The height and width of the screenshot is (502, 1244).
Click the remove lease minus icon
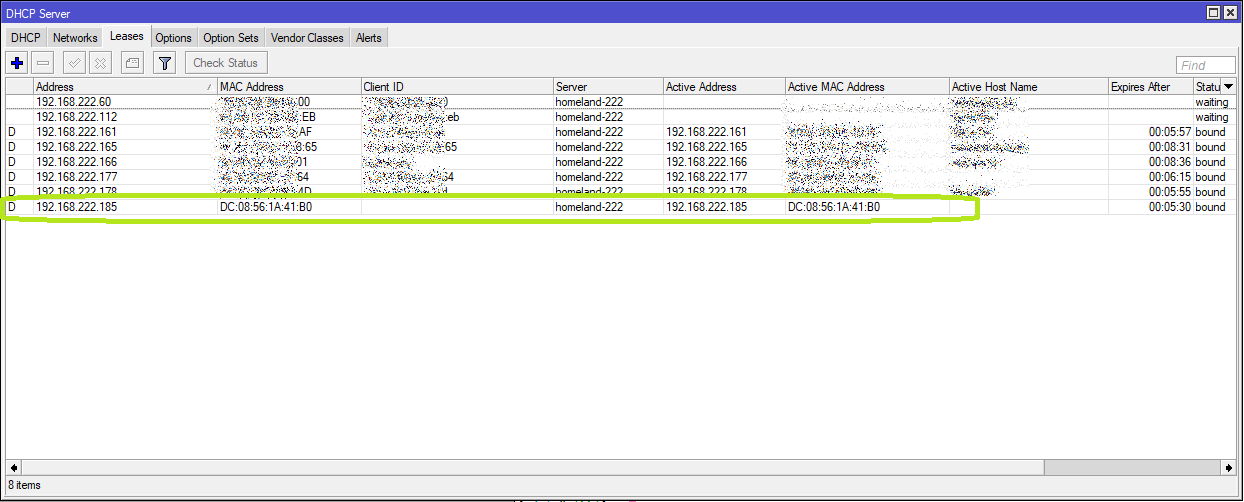click(x=43, y=63)
